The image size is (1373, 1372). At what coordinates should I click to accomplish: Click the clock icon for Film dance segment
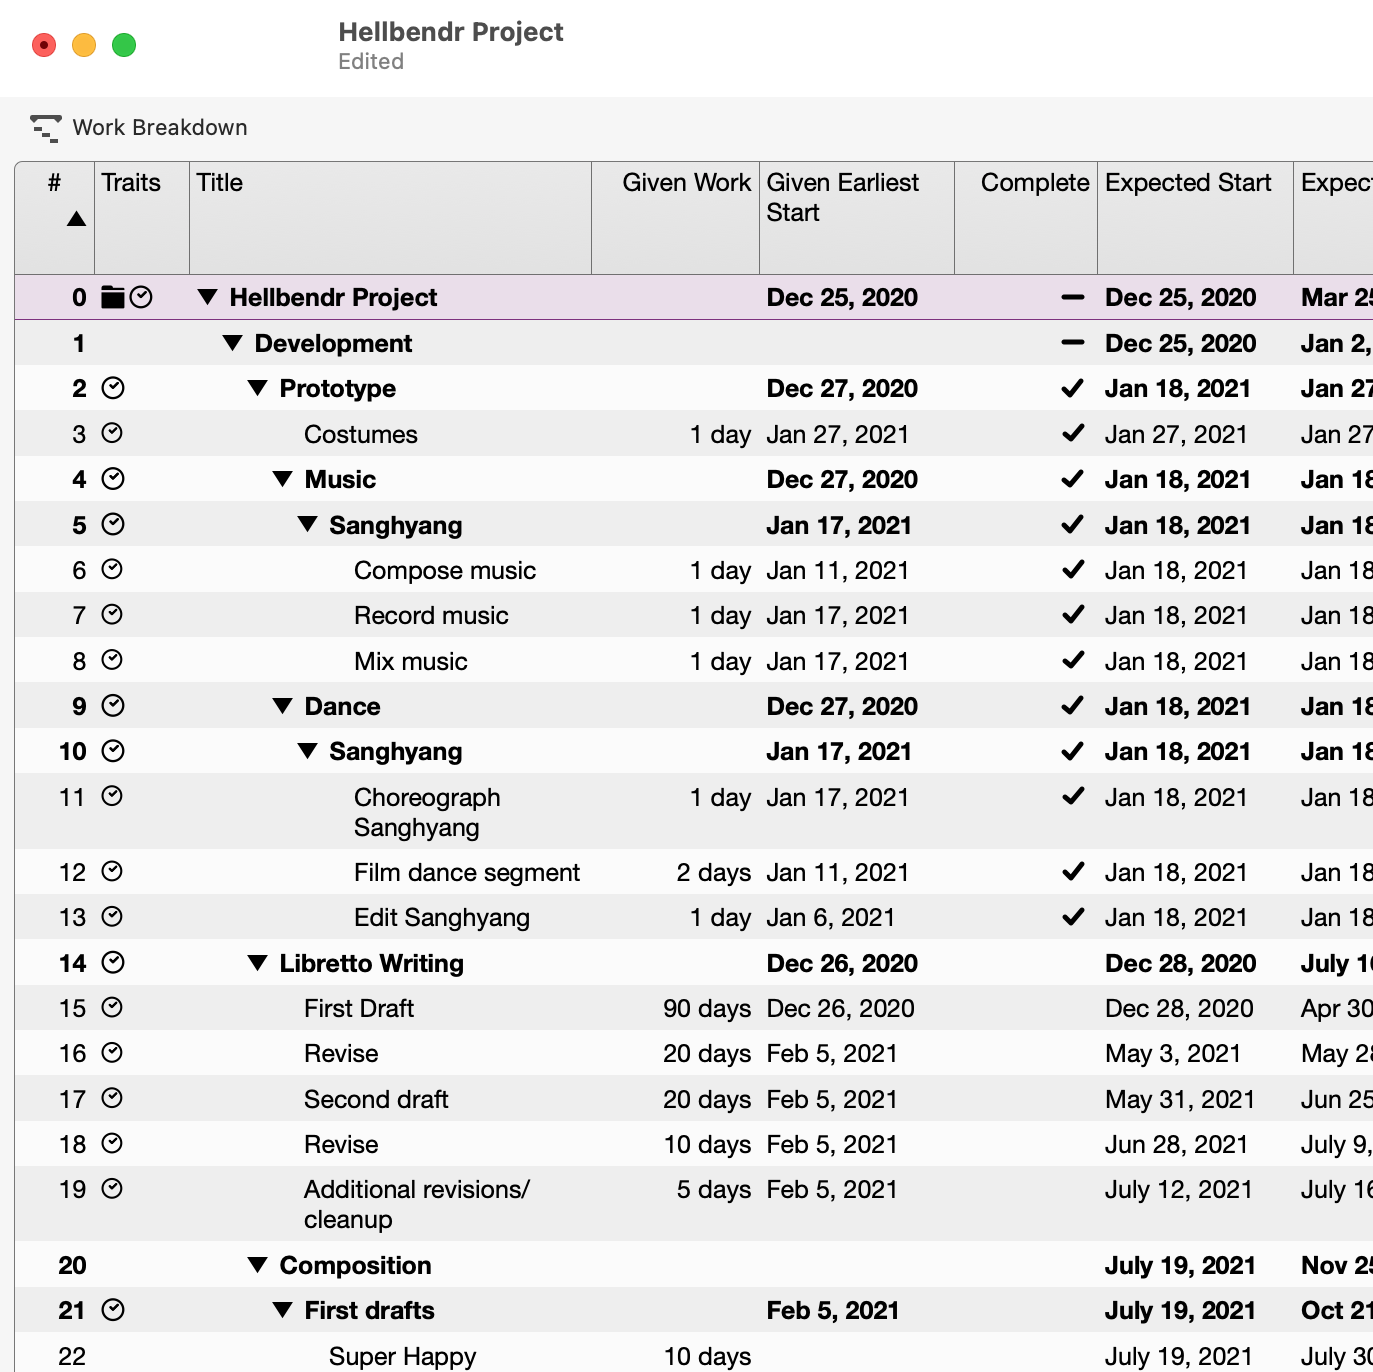112,871
